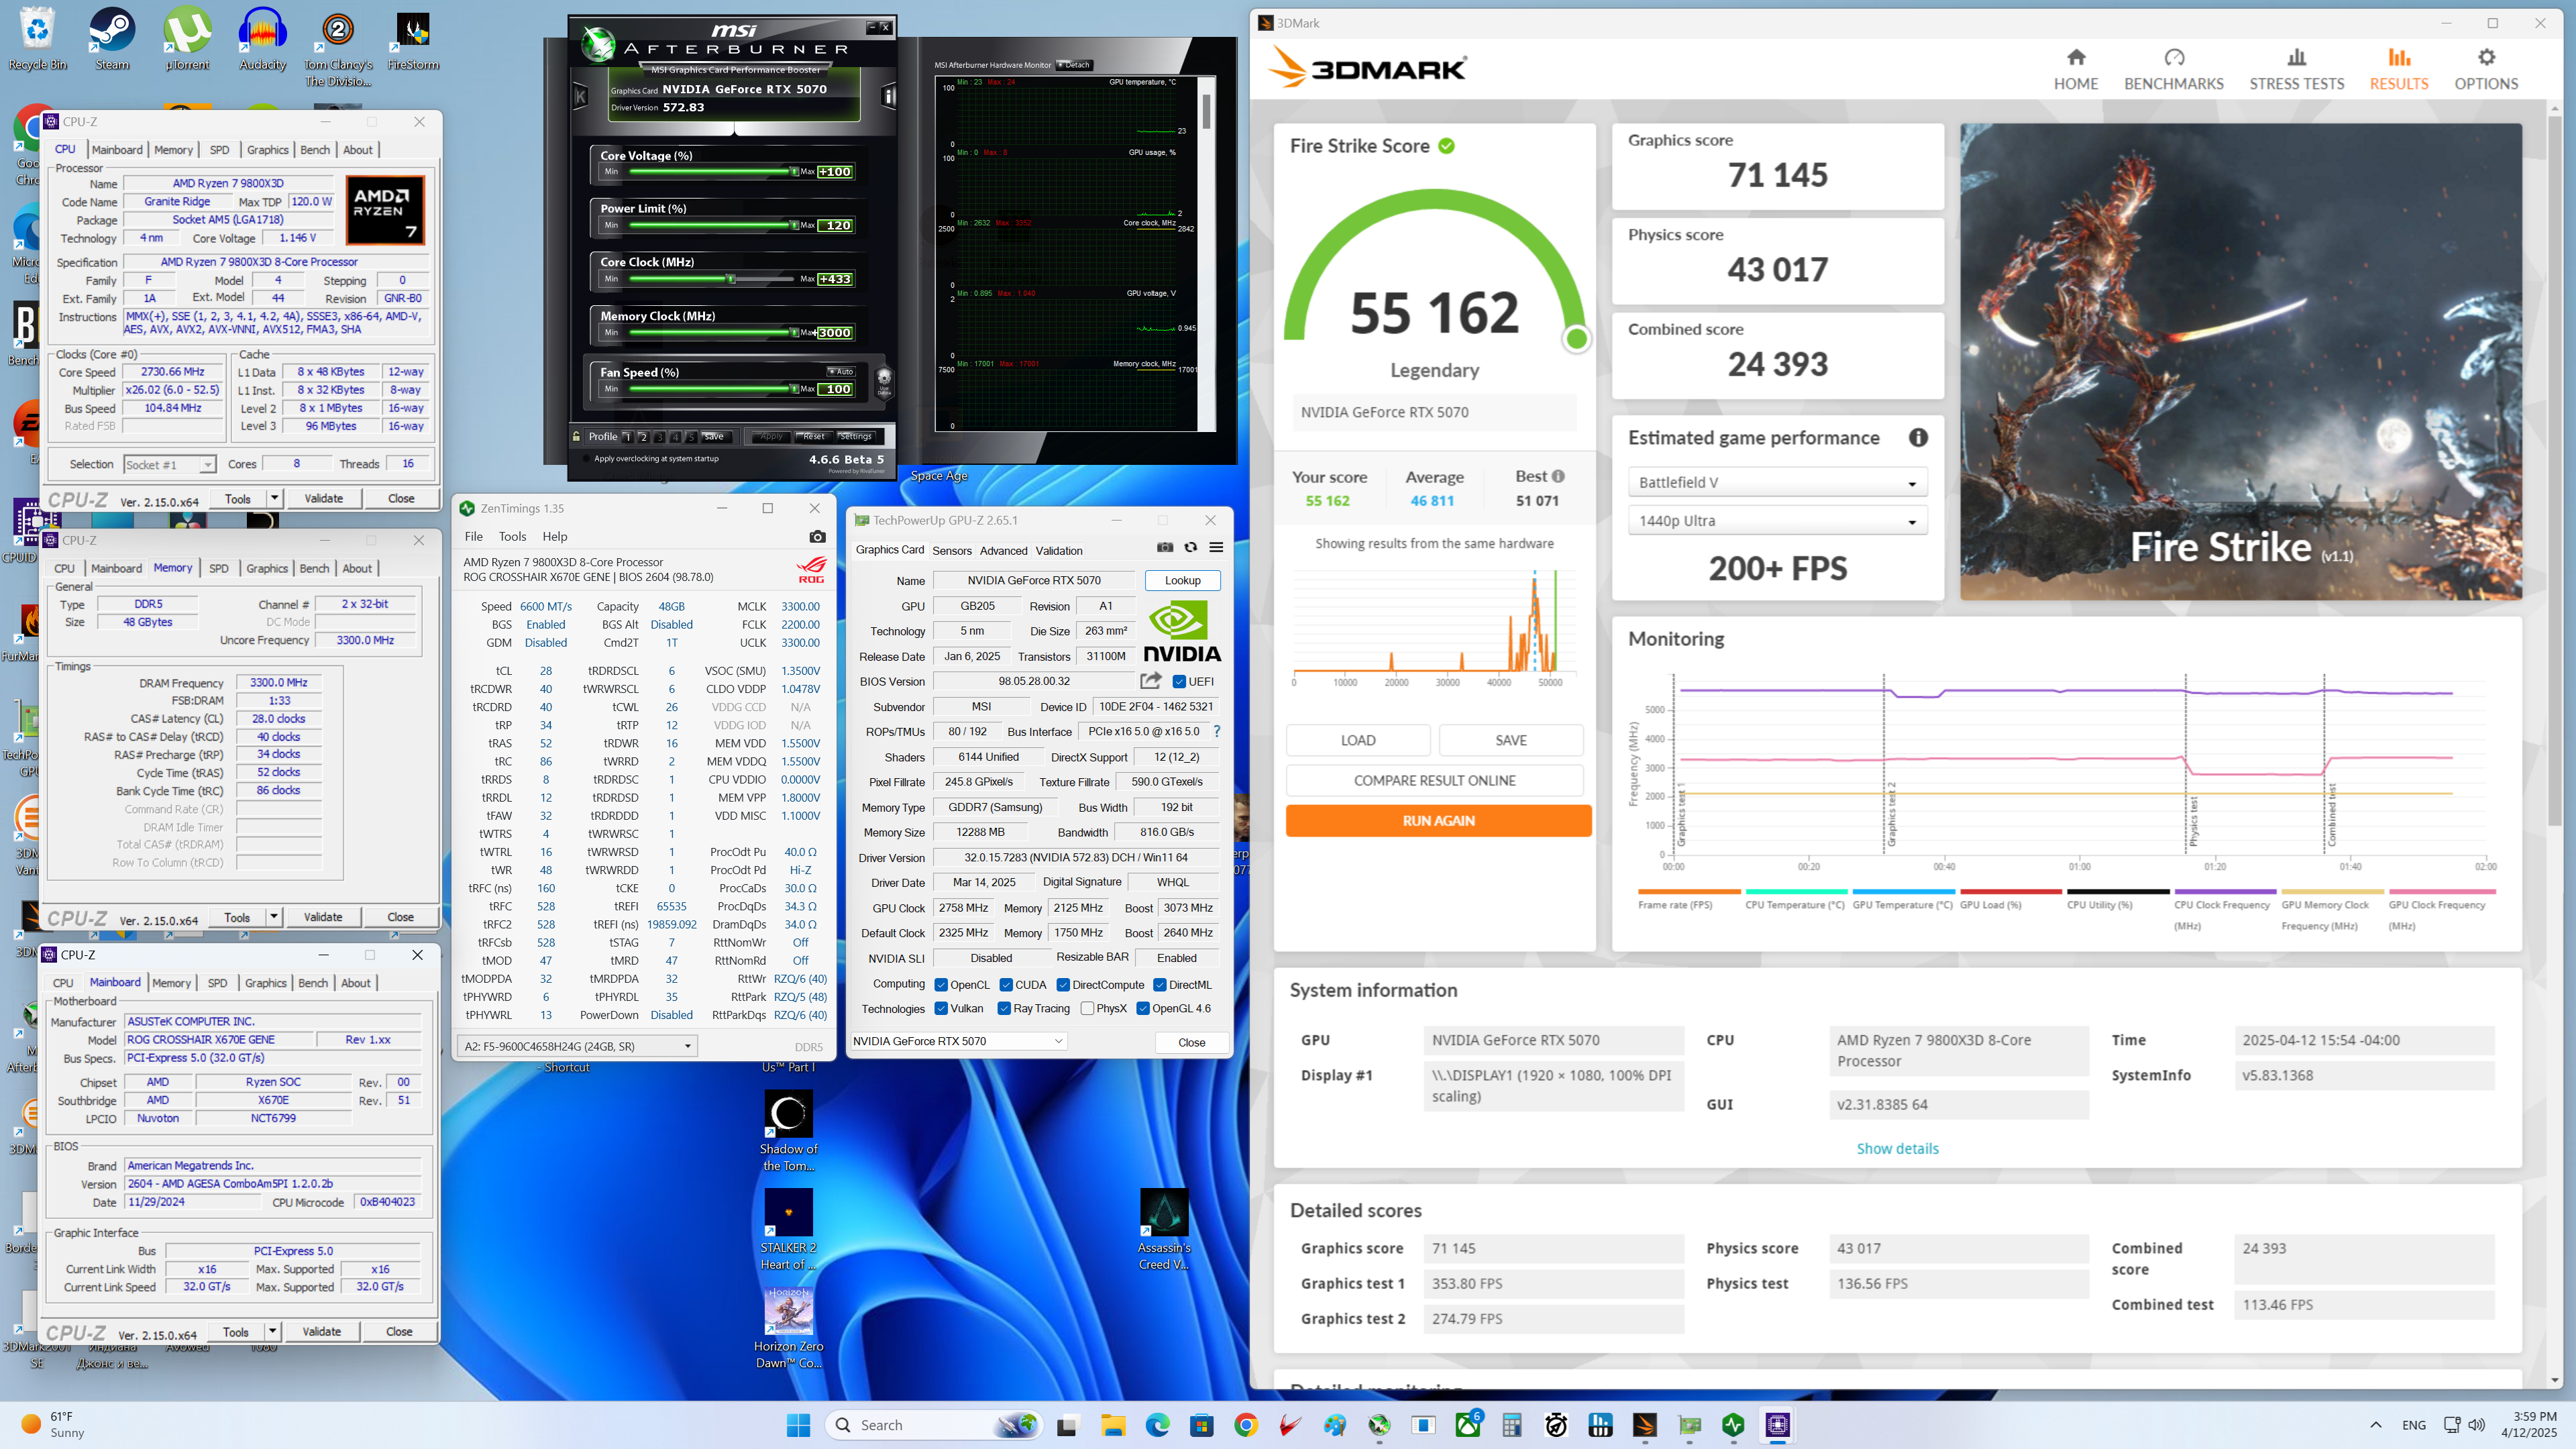Open Audacity desktop shortcut

263,40
